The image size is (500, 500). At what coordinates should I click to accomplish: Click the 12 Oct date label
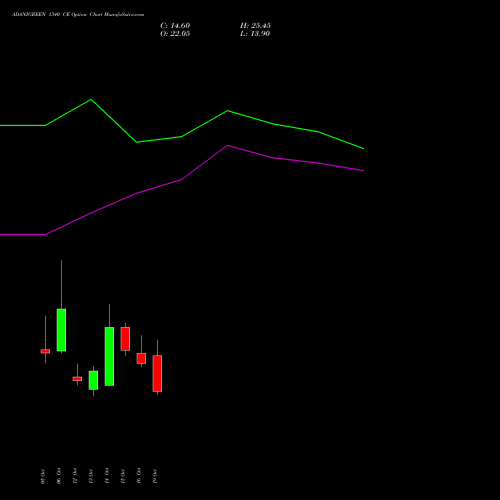click(75, 476)
